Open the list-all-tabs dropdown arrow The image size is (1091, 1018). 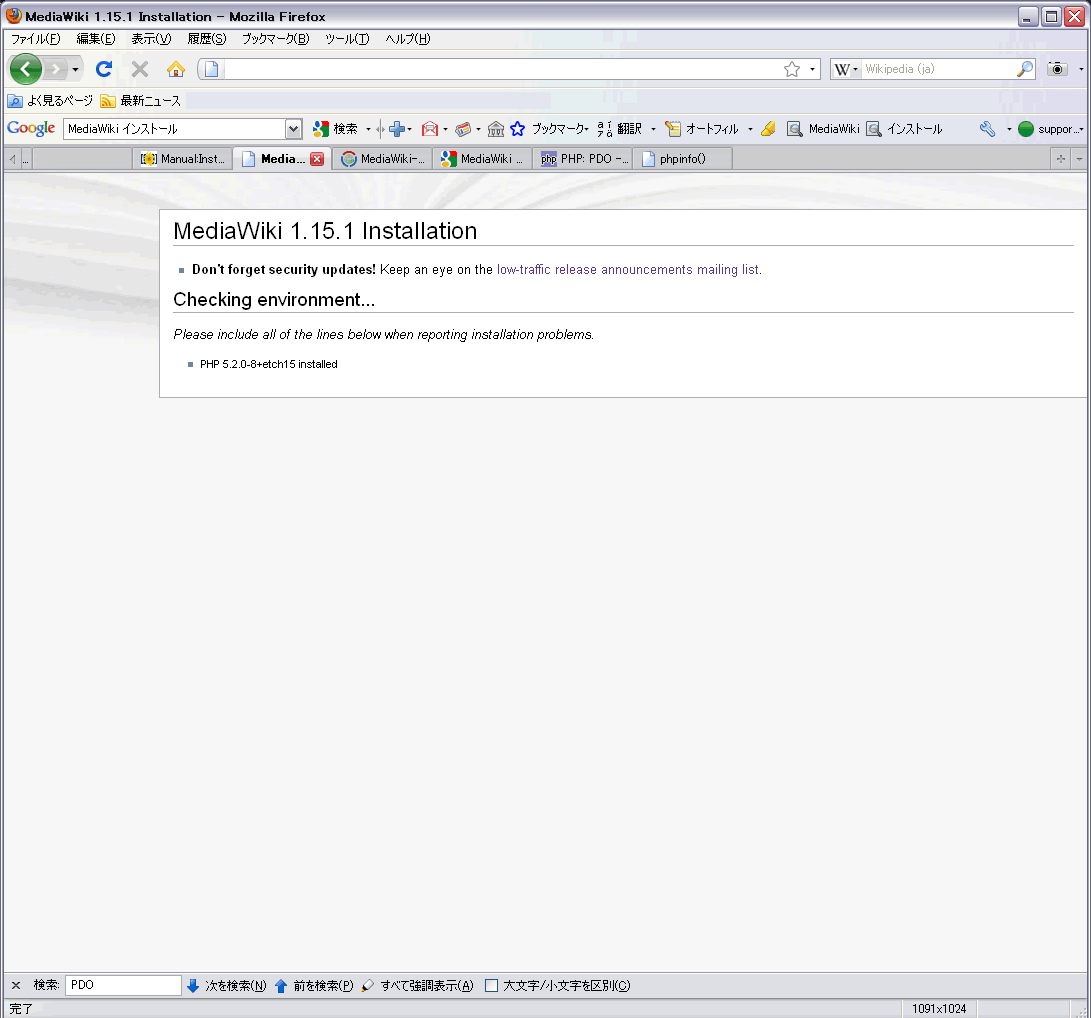tap(1079, 159)
